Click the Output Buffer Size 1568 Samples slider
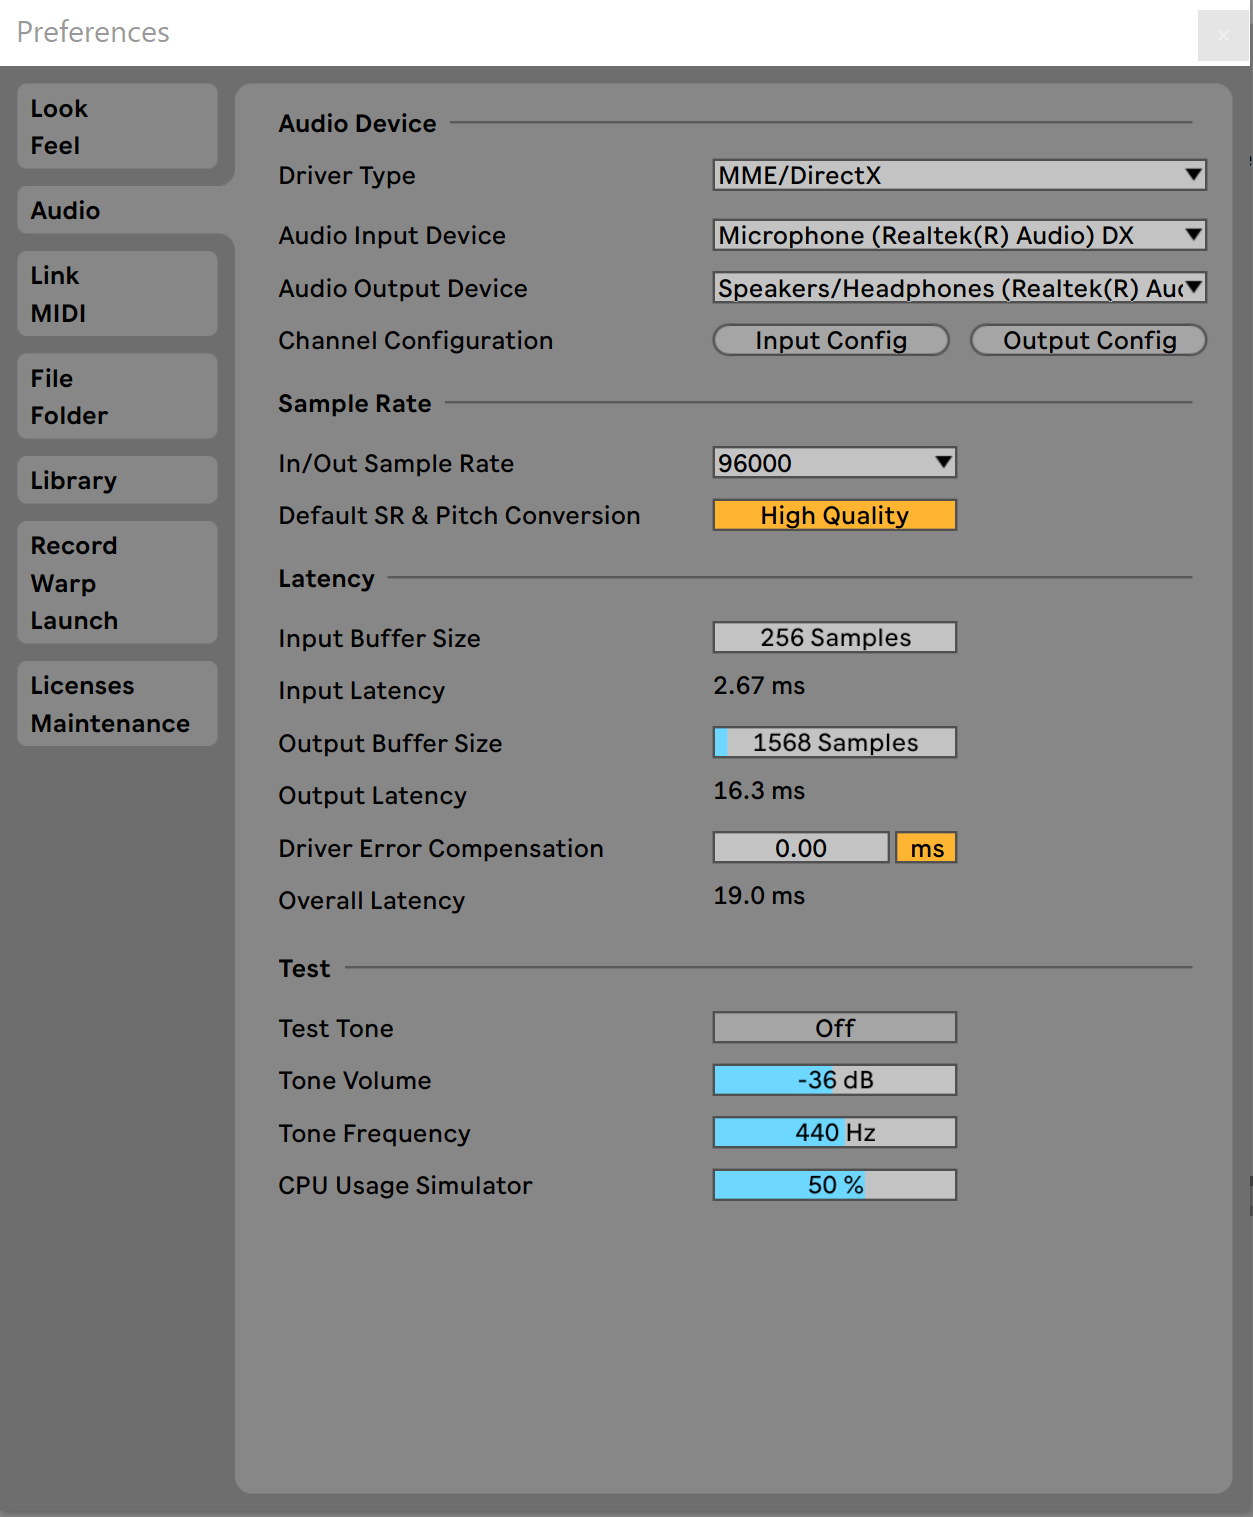1253x1517 pixels. click(834, 742)
